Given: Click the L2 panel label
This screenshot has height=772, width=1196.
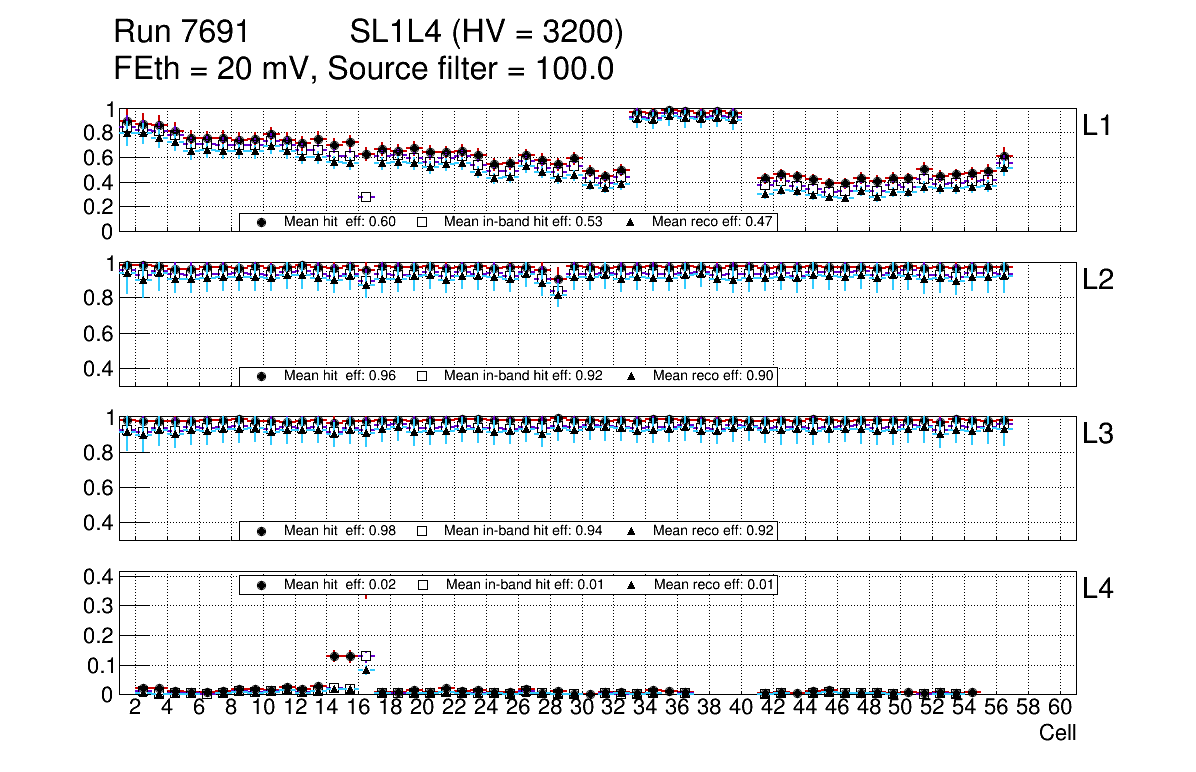Looking at the screenshot, I should (x=1098, y=280).
